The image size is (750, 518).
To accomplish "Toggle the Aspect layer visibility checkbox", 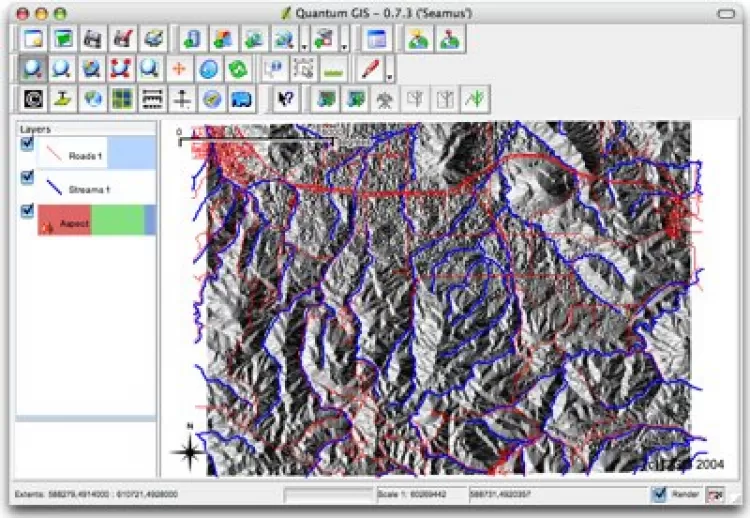I will [28, 211].
